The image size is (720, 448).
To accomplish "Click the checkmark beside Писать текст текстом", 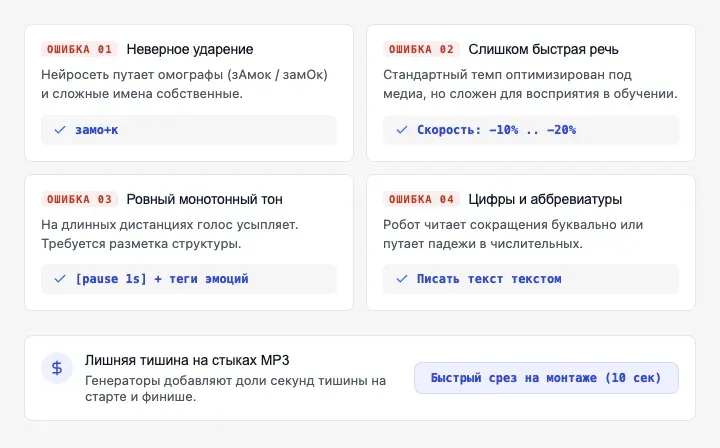I will (402, 279).
